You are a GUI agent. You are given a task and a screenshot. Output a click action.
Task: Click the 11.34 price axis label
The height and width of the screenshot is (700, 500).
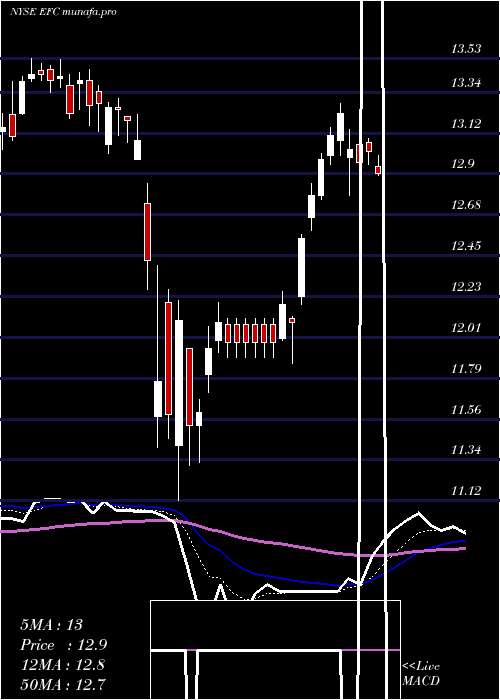tap(466, 450)
